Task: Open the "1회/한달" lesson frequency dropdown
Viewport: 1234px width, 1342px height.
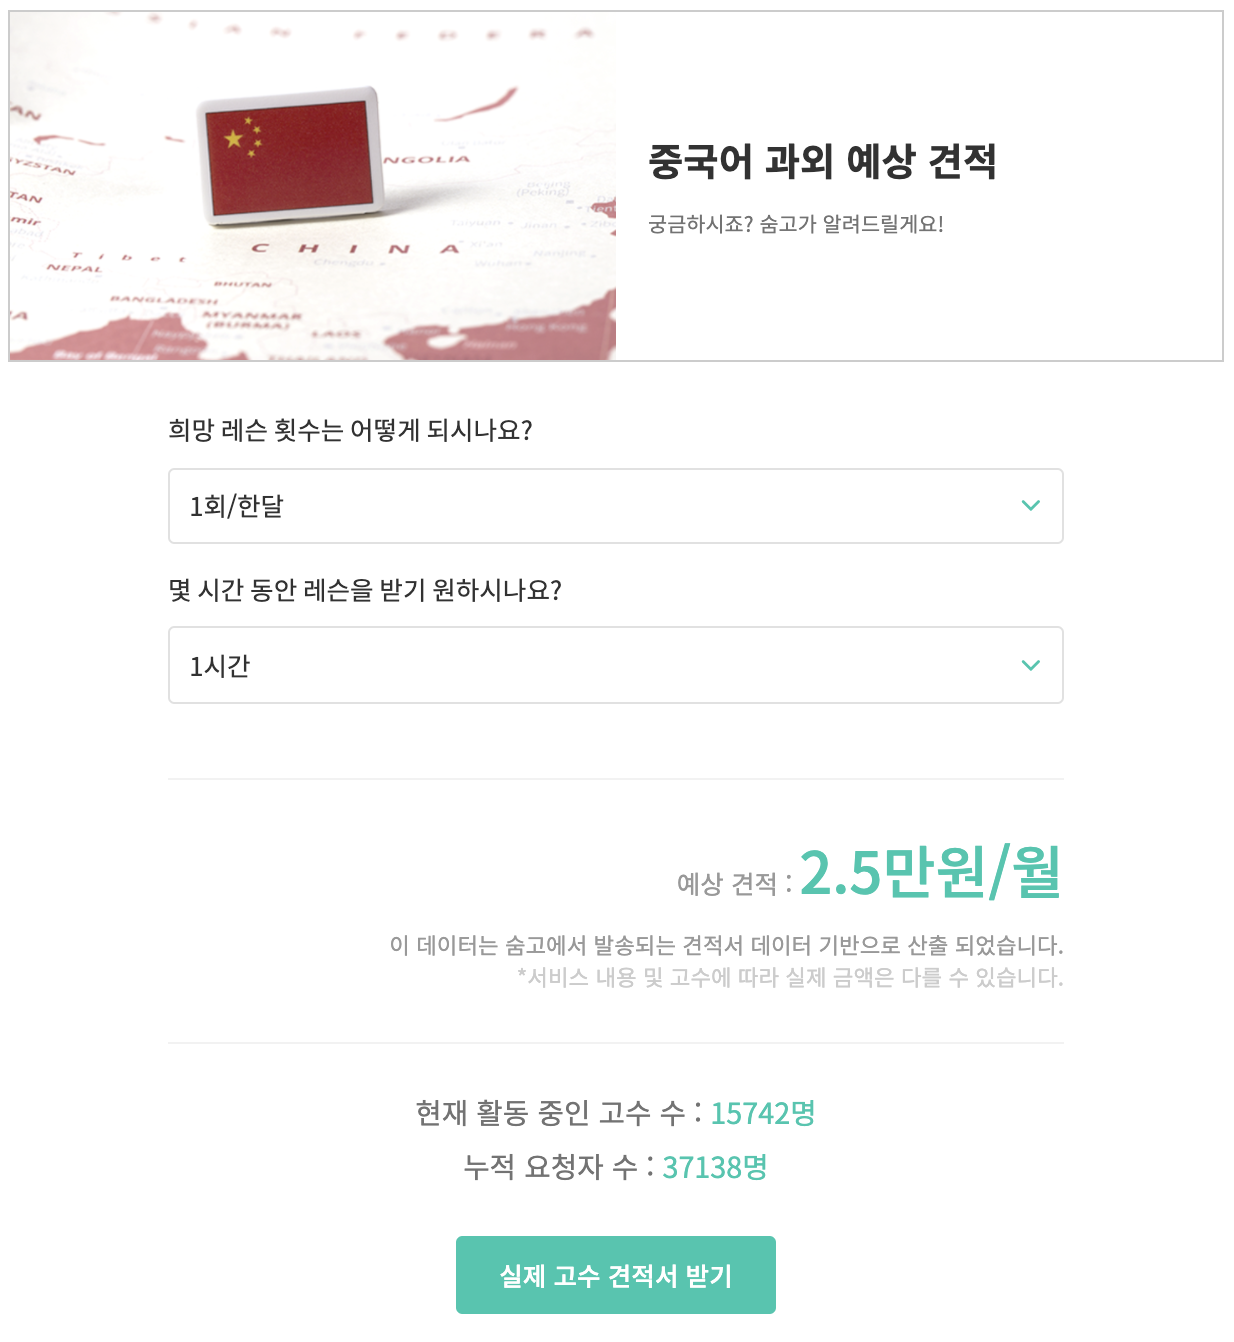Action: point(615,506)
